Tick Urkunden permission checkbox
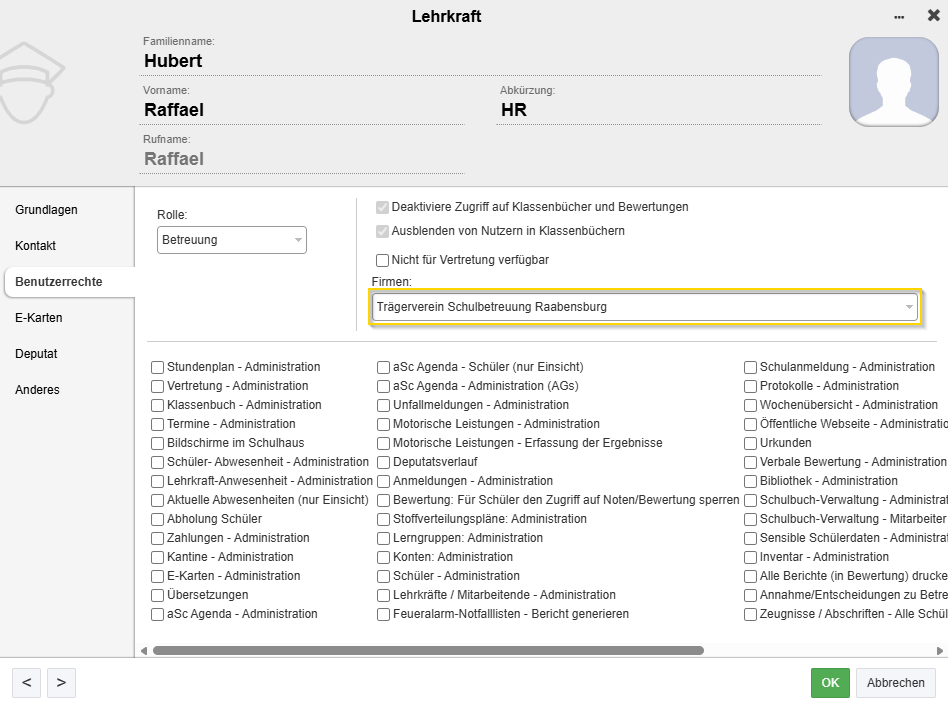Image resolution: width=948 pixels, height=706 pixels. (750, 443)
